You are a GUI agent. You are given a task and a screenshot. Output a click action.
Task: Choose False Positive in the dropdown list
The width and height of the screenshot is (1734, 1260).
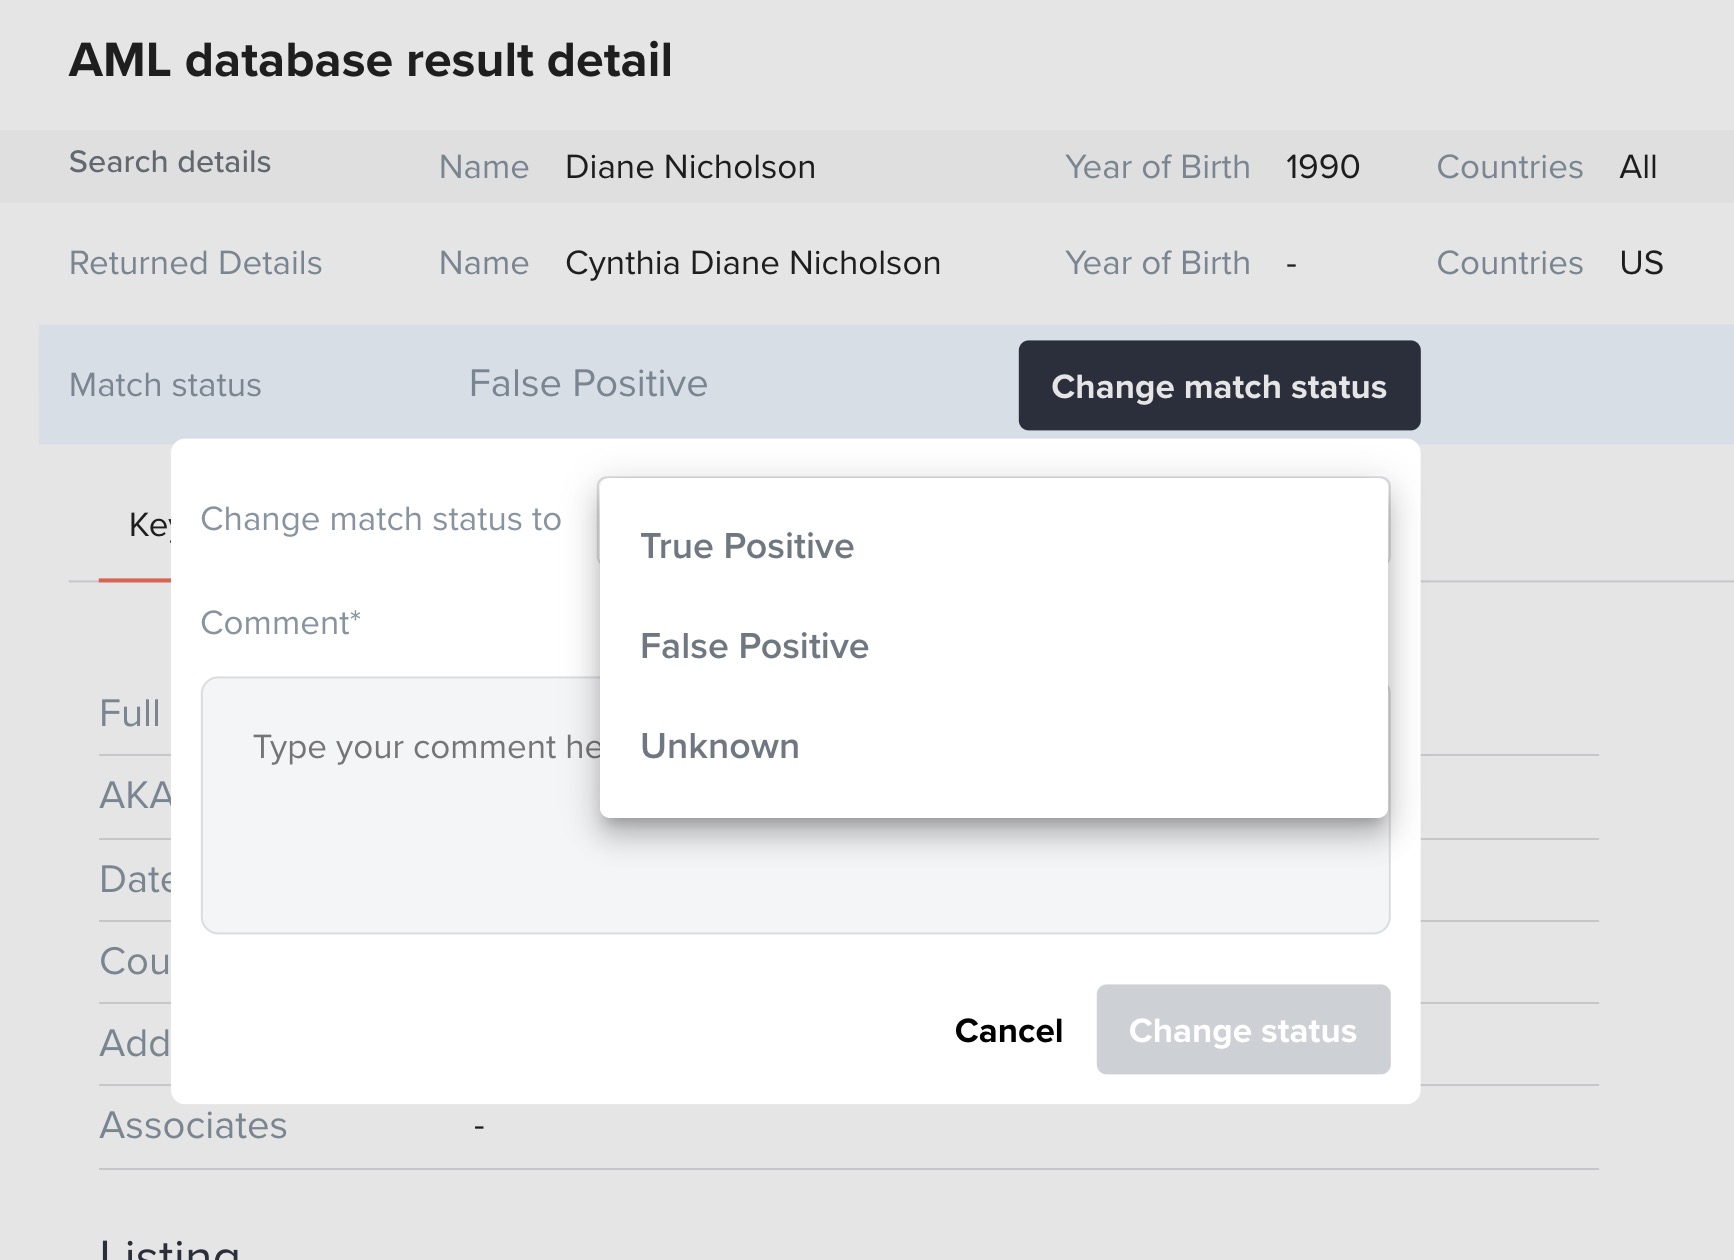coord(754,646)
